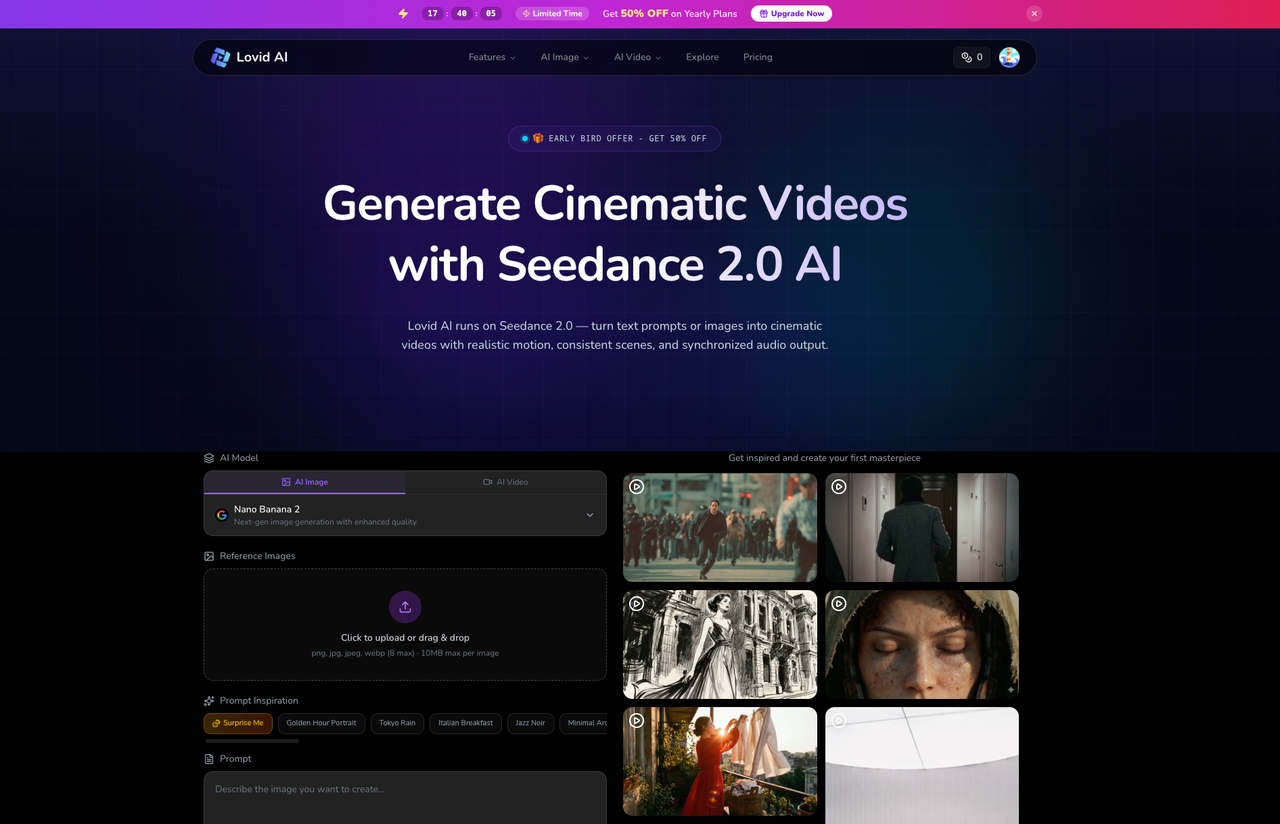This screenshot has width=1280, height=824.
Task: Expand the AI Image nav dropdown
Action: pyautogui.click(x=565, y=57)
